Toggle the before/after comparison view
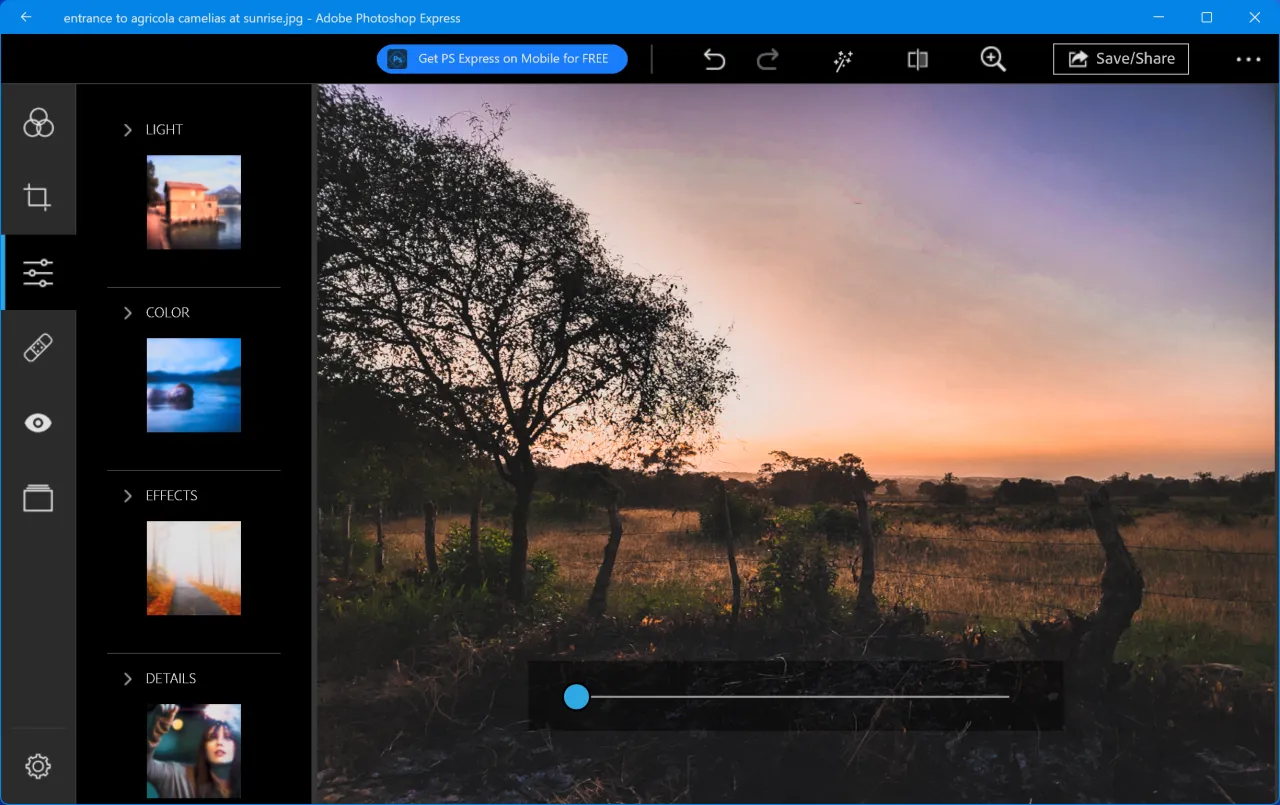The height and width of the screenshot is (805, 1280). 917,59
